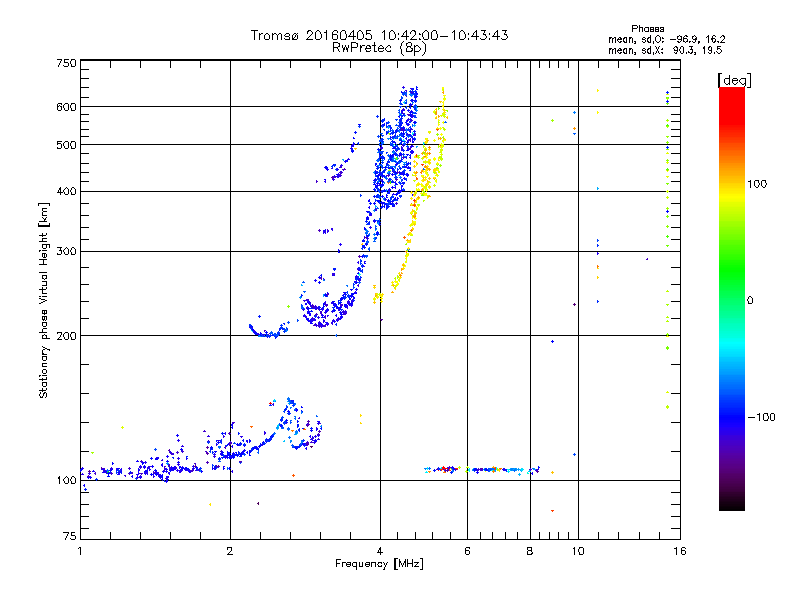Click the y-axis tick label '600'
The width and height of the screenshot is (800, 600).
66,107
